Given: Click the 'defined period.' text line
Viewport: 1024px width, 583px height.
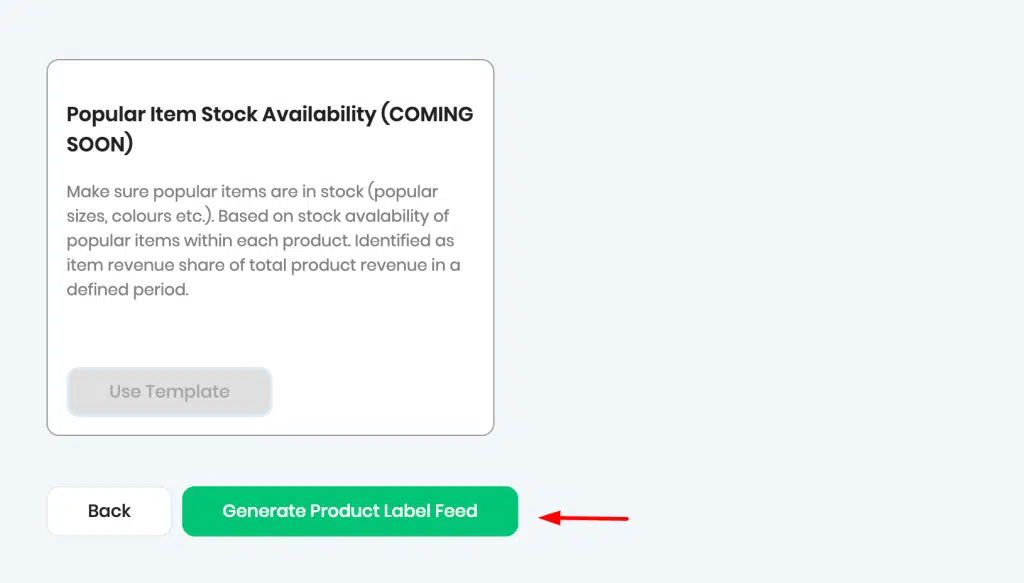Looking at the screenshot, I should pos(127,289).
